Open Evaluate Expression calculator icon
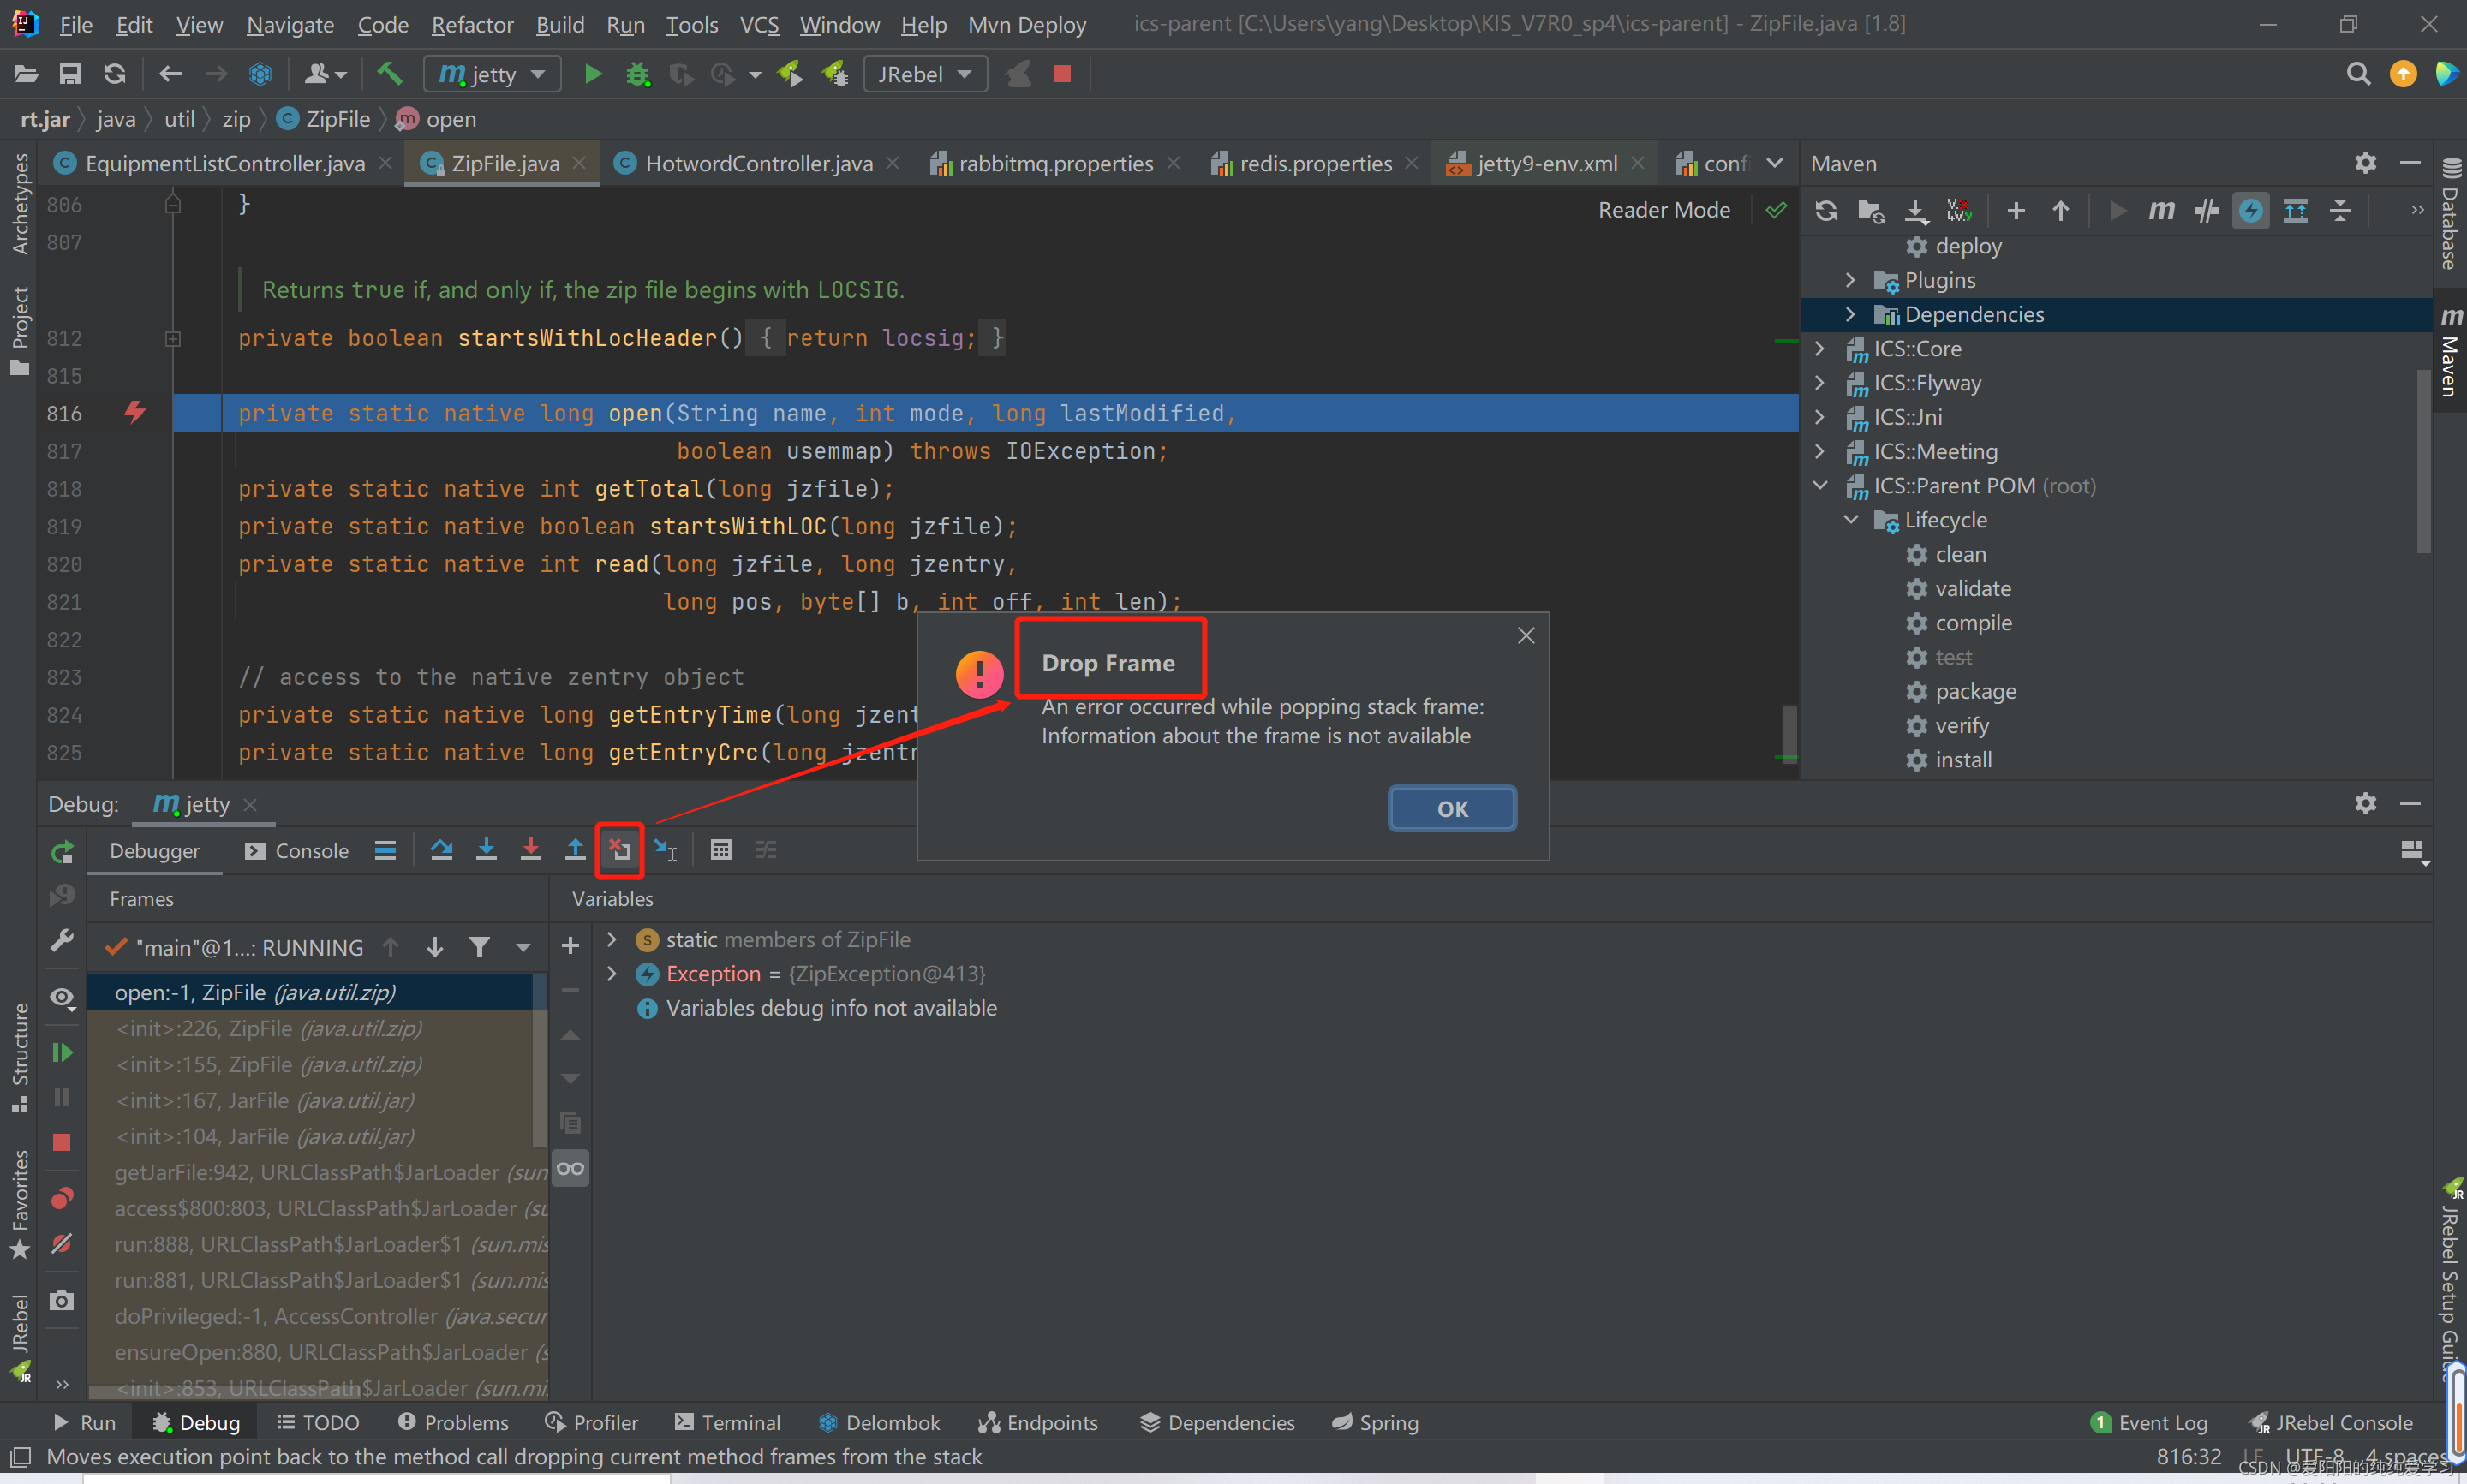The height and width of the screenshot is (1484, 2467). coord(720,850)
